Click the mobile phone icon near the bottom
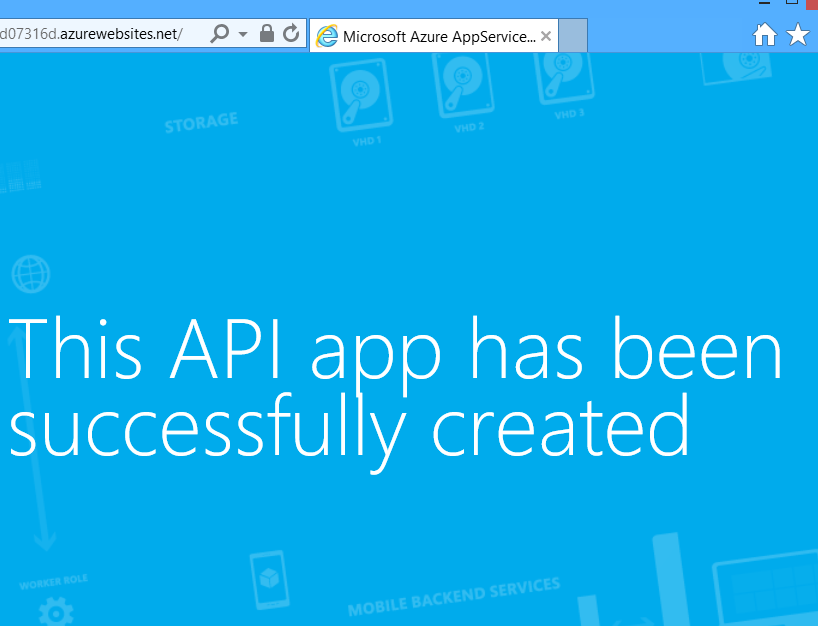 pos(267,579)
